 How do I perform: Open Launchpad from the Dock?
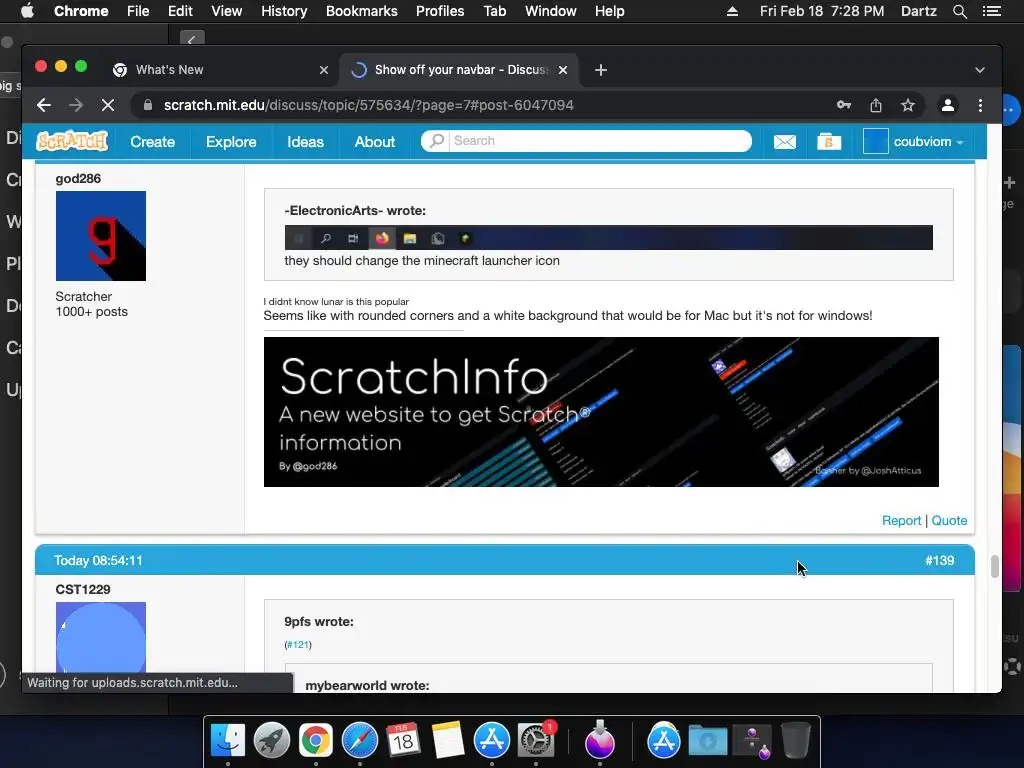point(272,740)
